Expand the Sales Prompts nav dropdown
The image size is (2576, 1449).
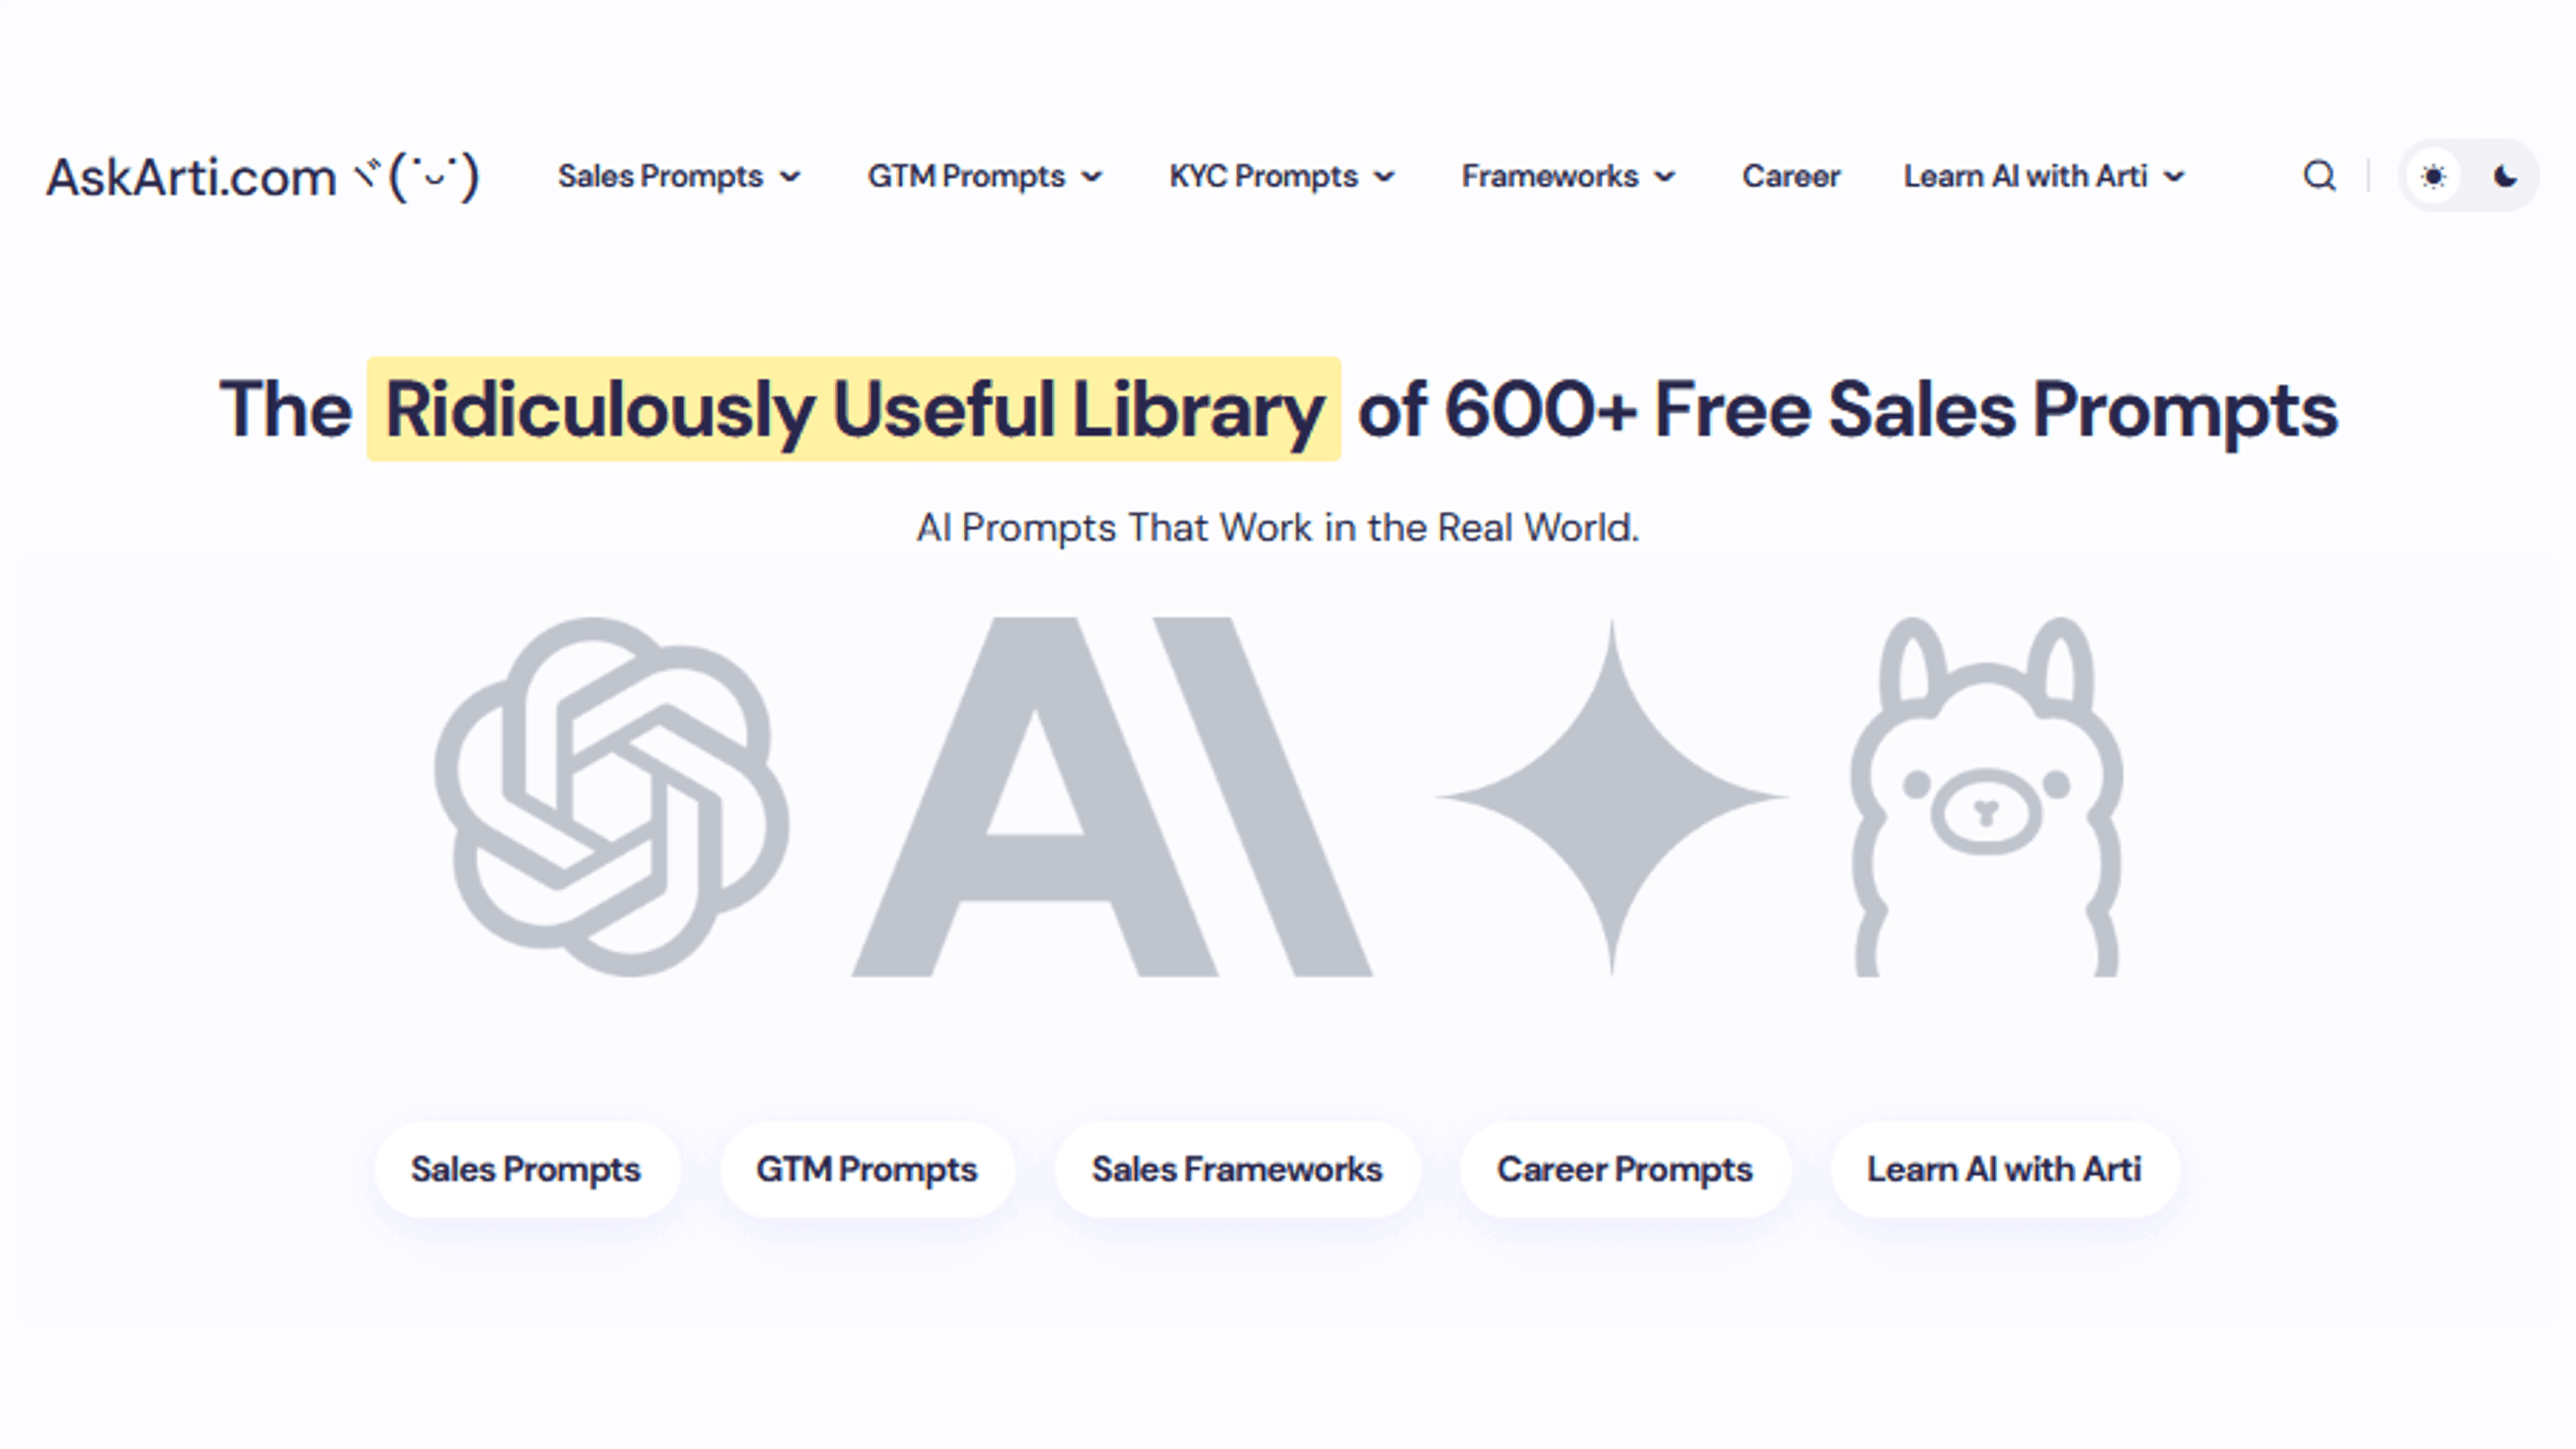point(679,176)
